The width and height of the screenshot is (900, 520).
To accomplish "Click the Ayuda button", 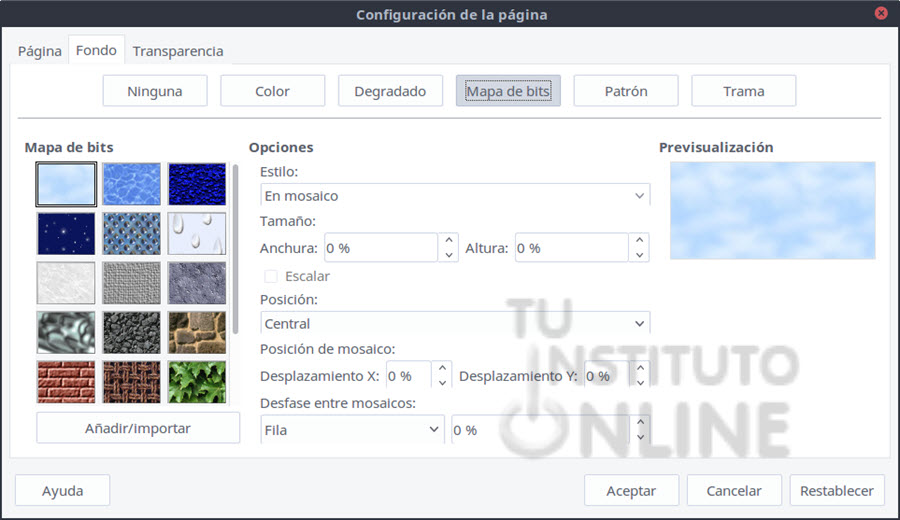I will click(x=63, y=491).
